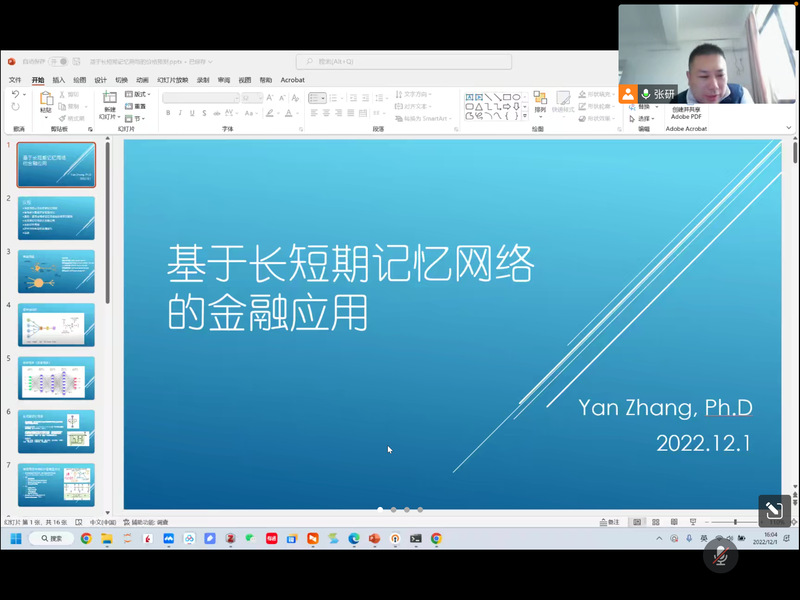Viewport: 800px width, 600px height.
Task: Click the Undo arrow icon
Action: (15, 94)
